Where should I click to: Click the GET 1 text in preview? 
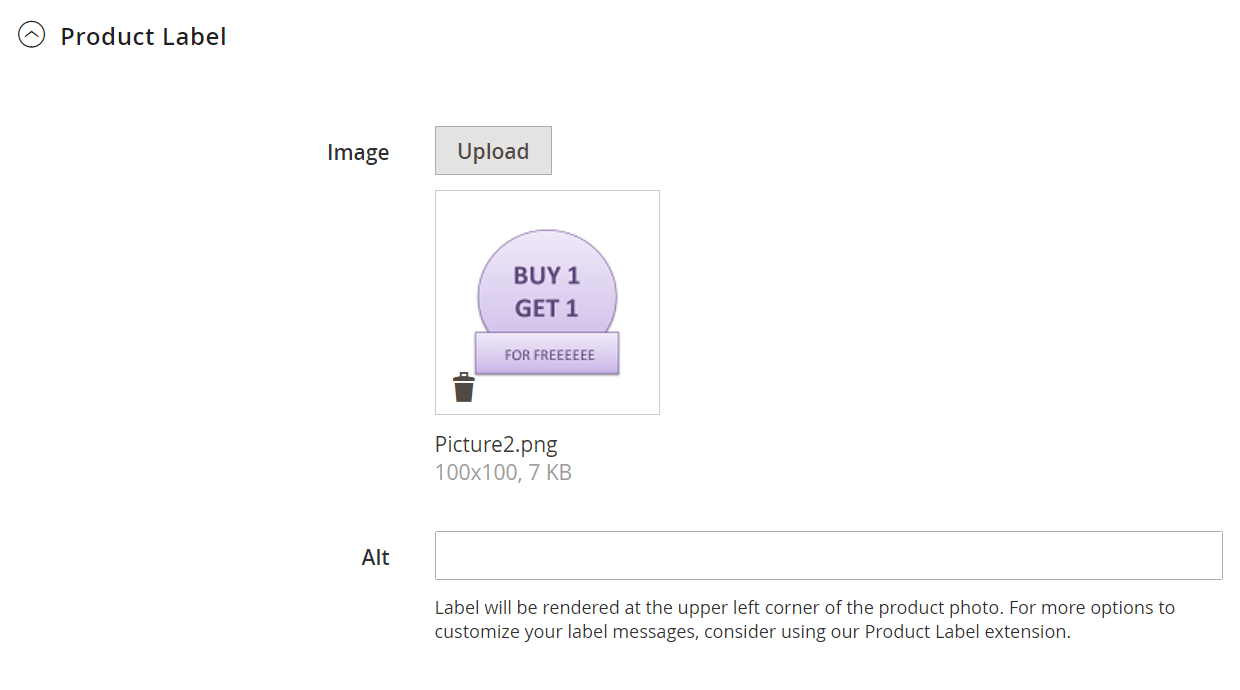coord(547,308)
